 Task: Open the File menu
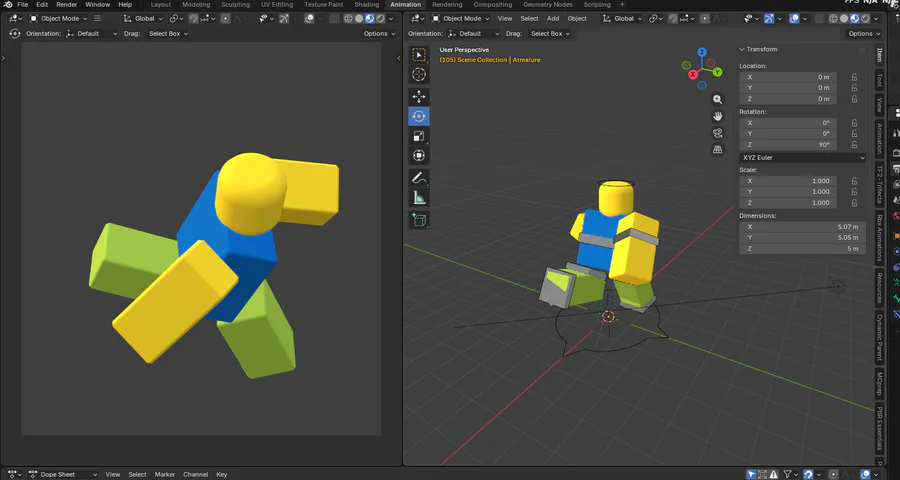click(x=23, y=5)
